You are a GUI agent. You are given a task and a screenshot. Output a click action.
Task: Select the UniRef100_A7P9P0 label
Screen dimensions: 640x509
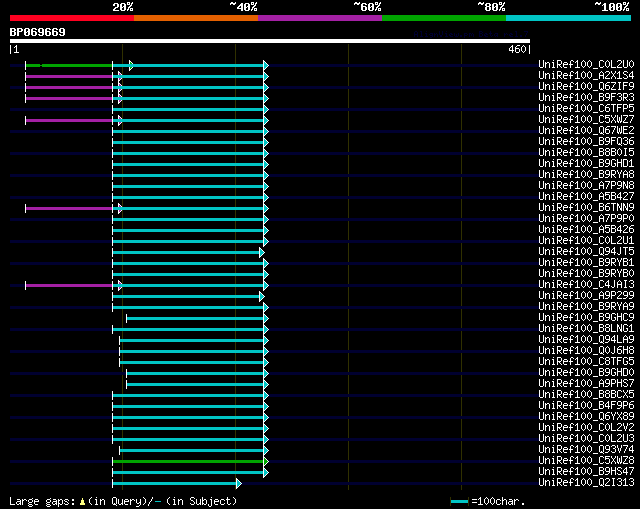pos(586,219)
